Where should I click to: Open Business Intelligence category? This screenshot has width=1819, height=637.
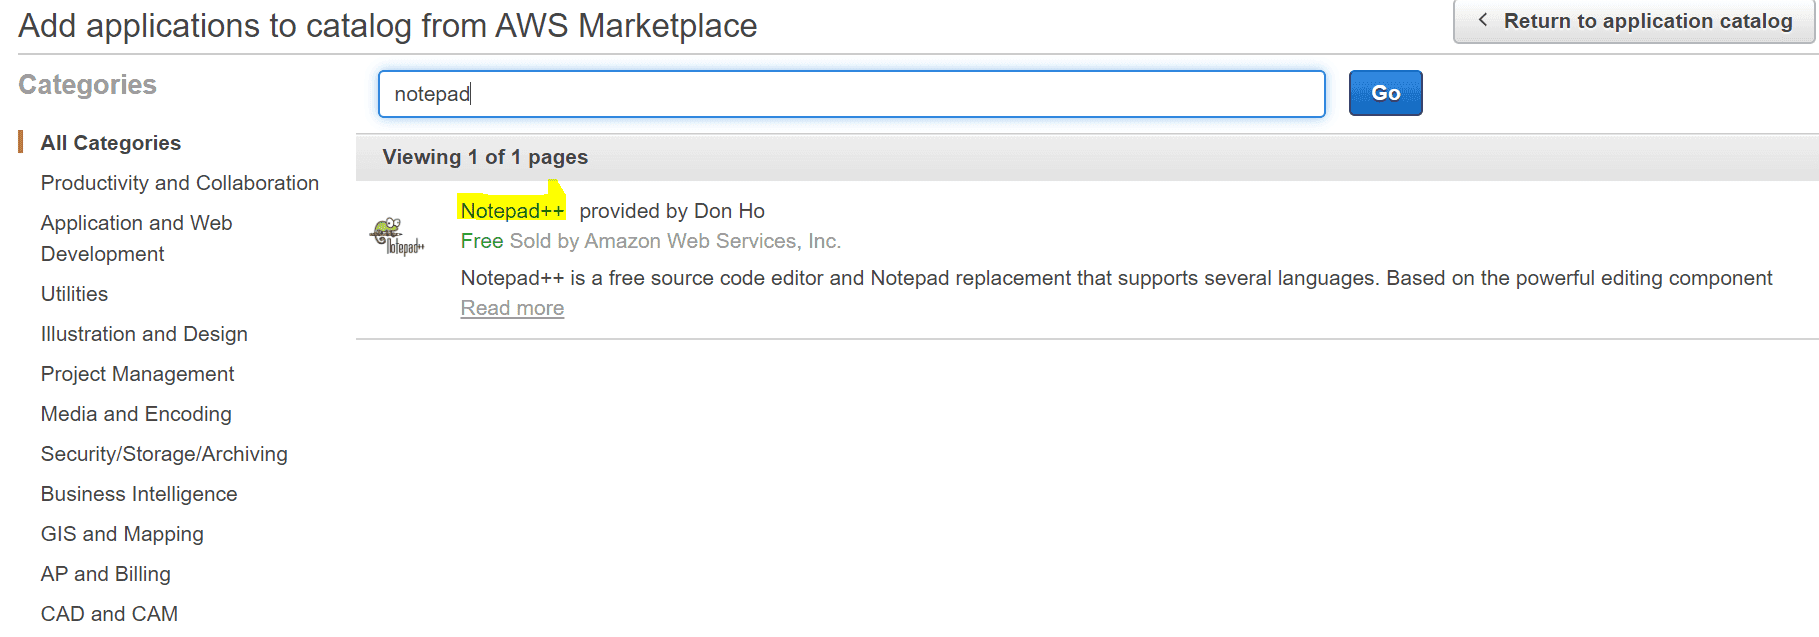139,494
